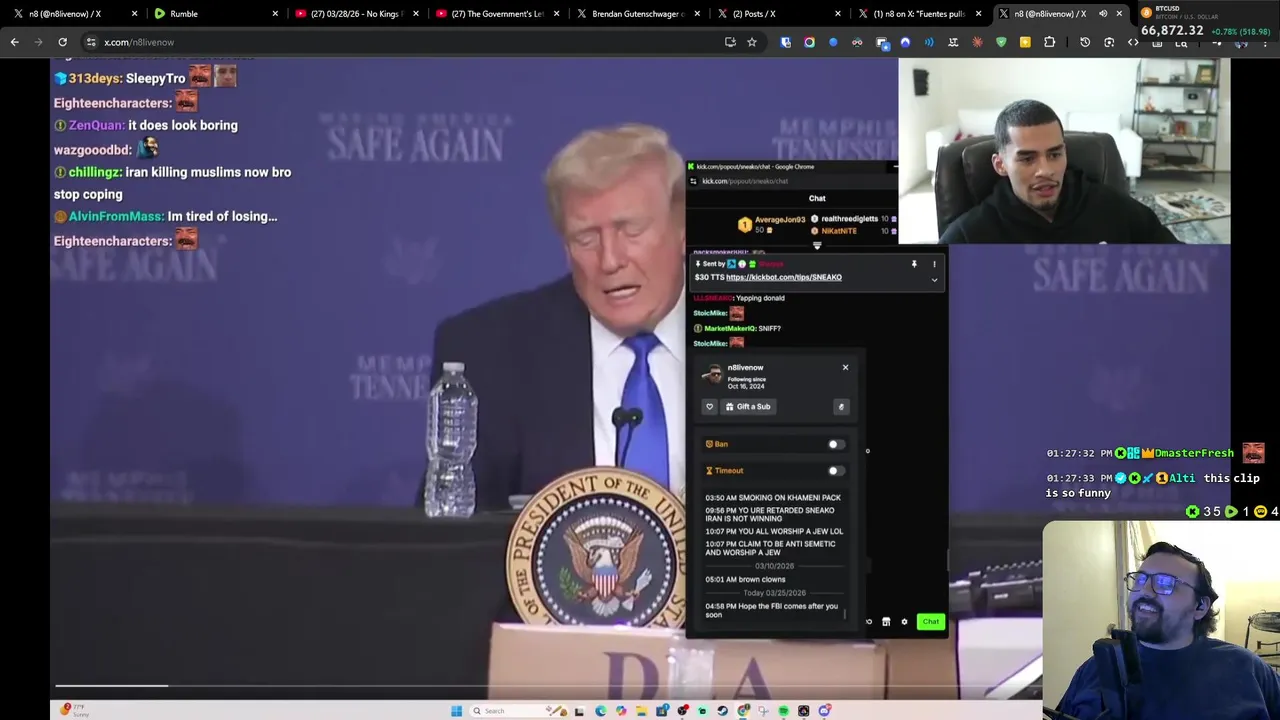Close the '(2) Posts / X' tab
Image resolution: width=1280 pixels, height=720 pixels.
[839, 14]
